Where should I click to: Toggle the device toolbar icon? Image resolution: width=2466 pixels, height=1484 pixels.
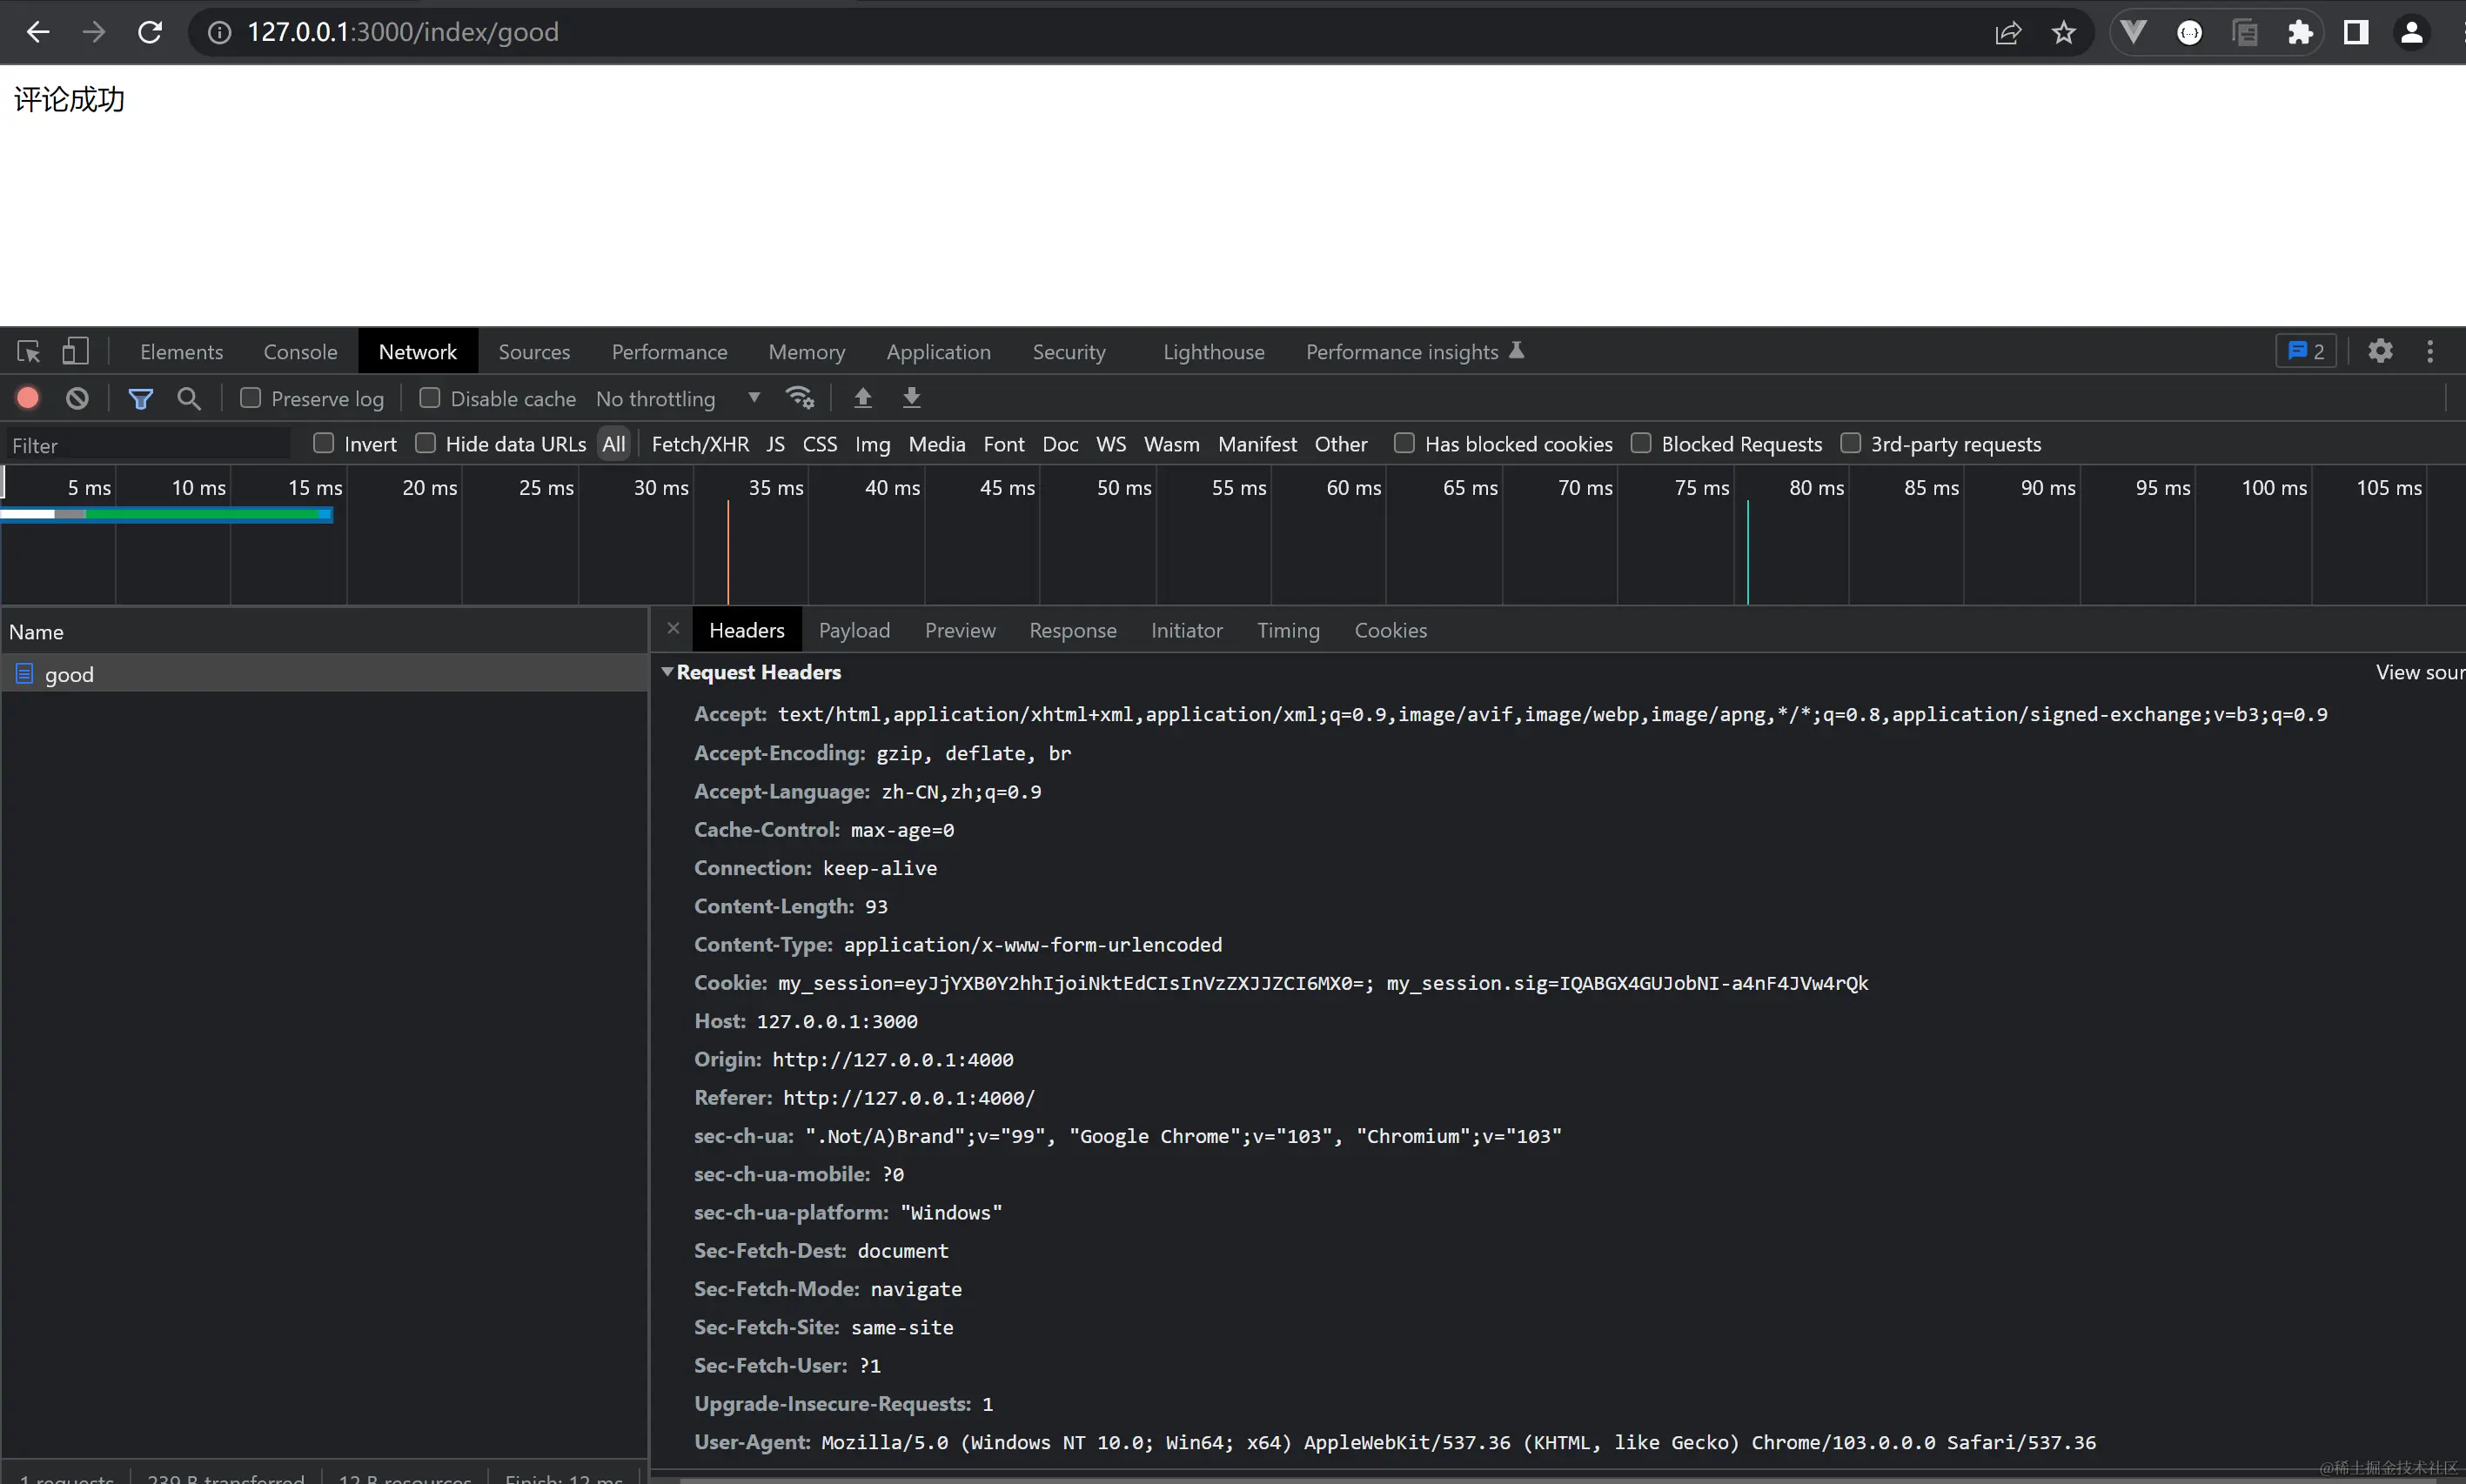[75, 352]
